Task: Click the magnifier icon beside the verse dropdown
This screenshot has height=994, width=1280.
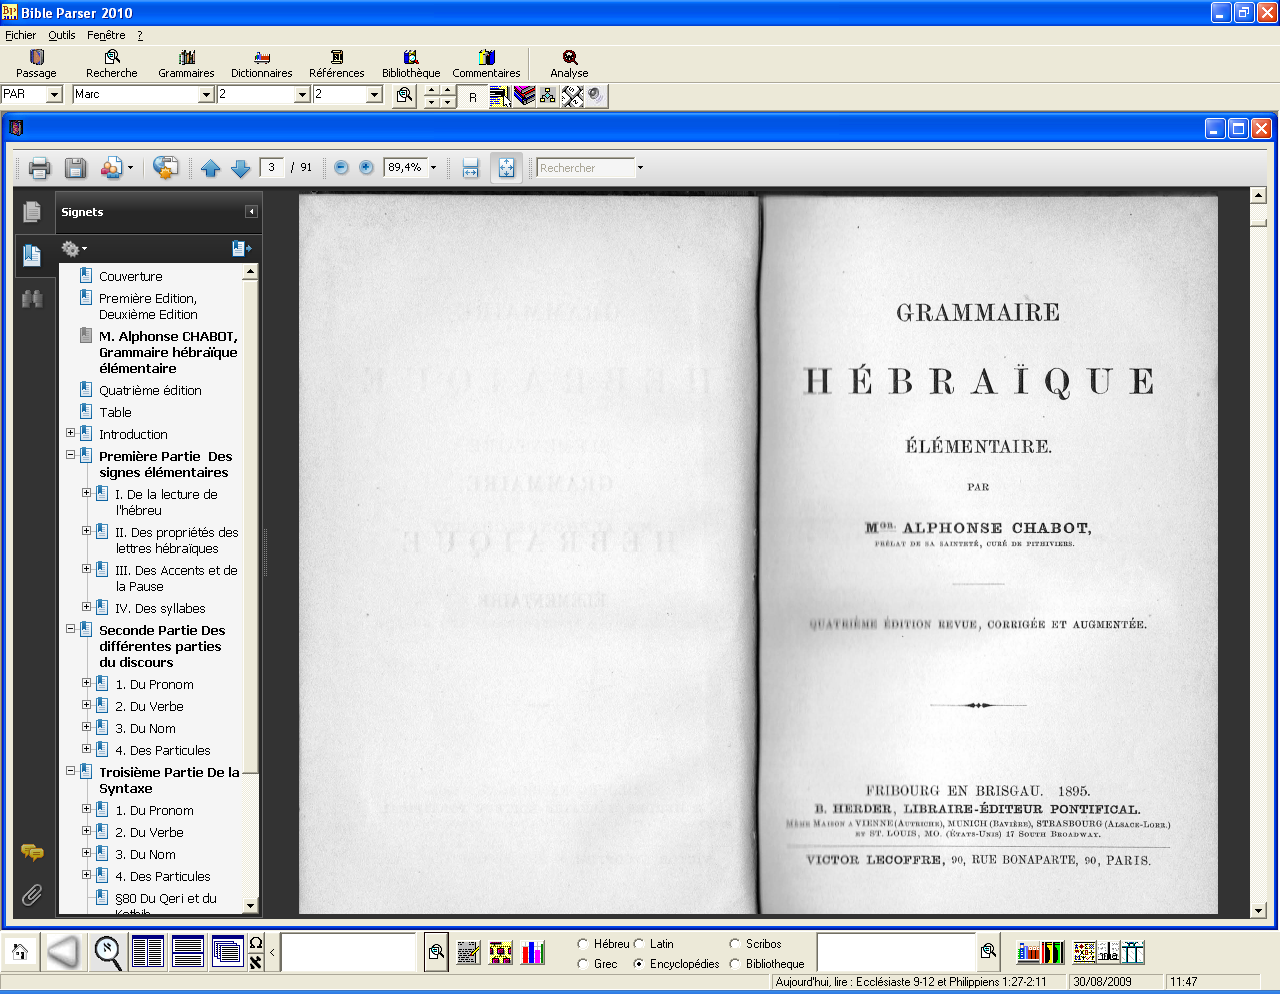Action: coord(404,96)
